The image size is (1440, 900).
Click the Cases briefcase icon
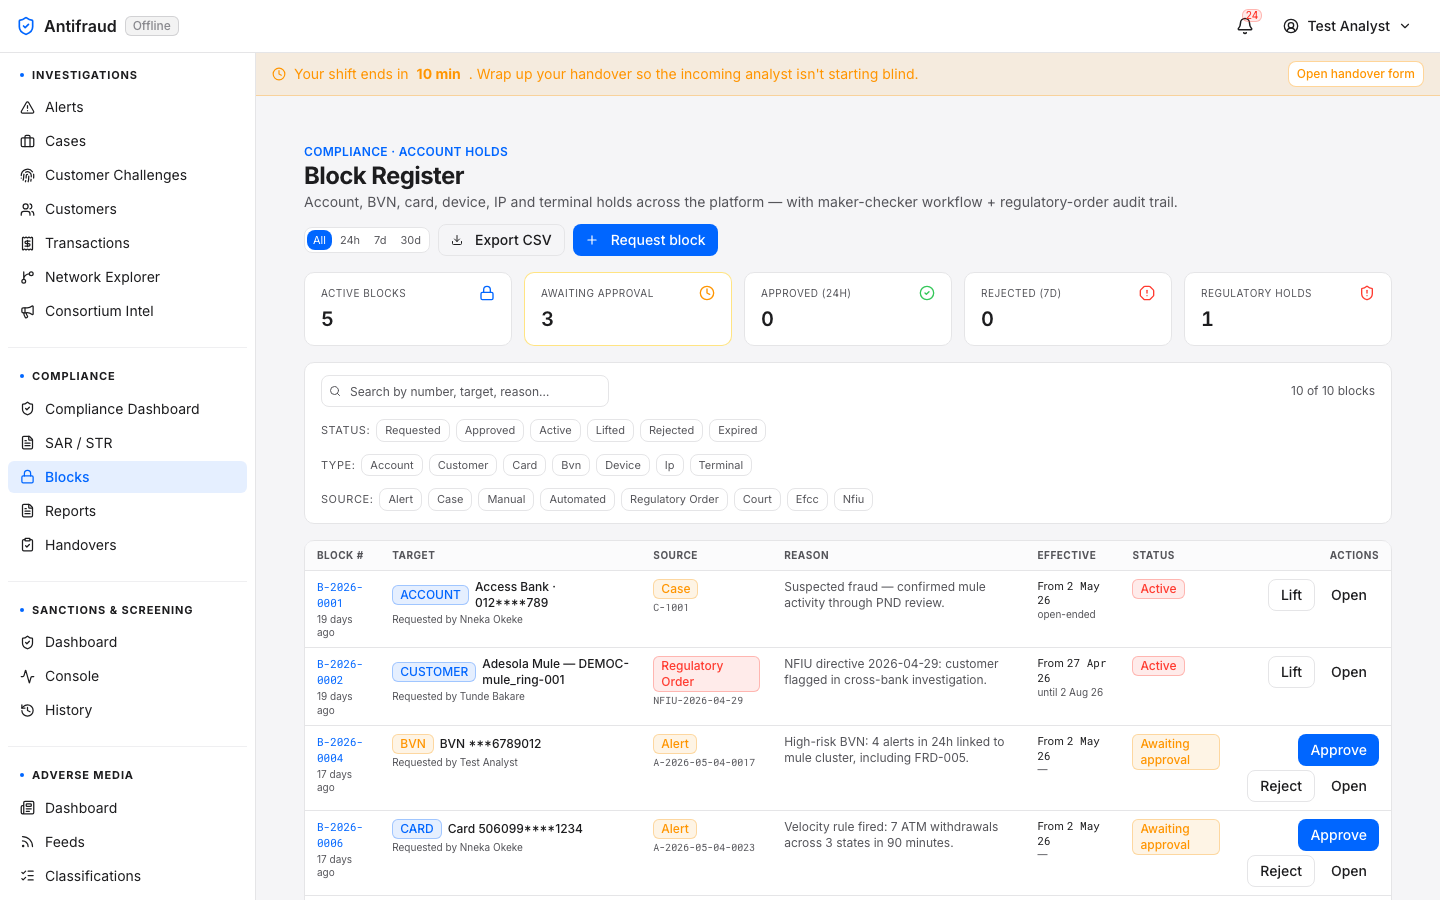click(x=28, y=141)
